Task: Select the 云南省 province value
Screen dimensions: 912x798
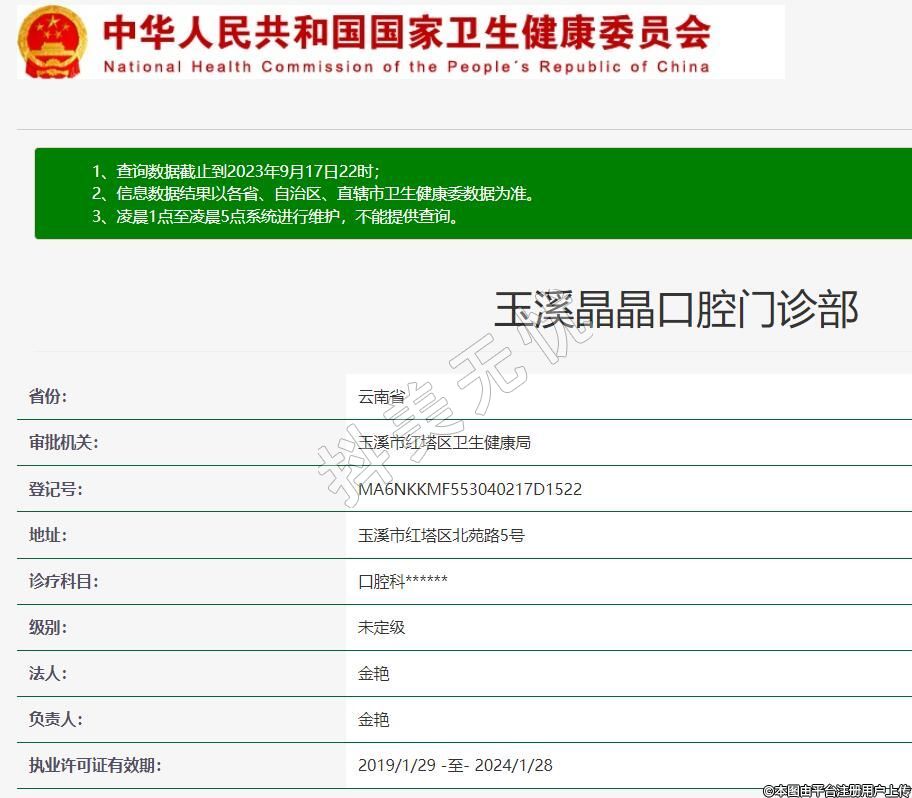Action: pyautogui.click(x=381, y=396)
